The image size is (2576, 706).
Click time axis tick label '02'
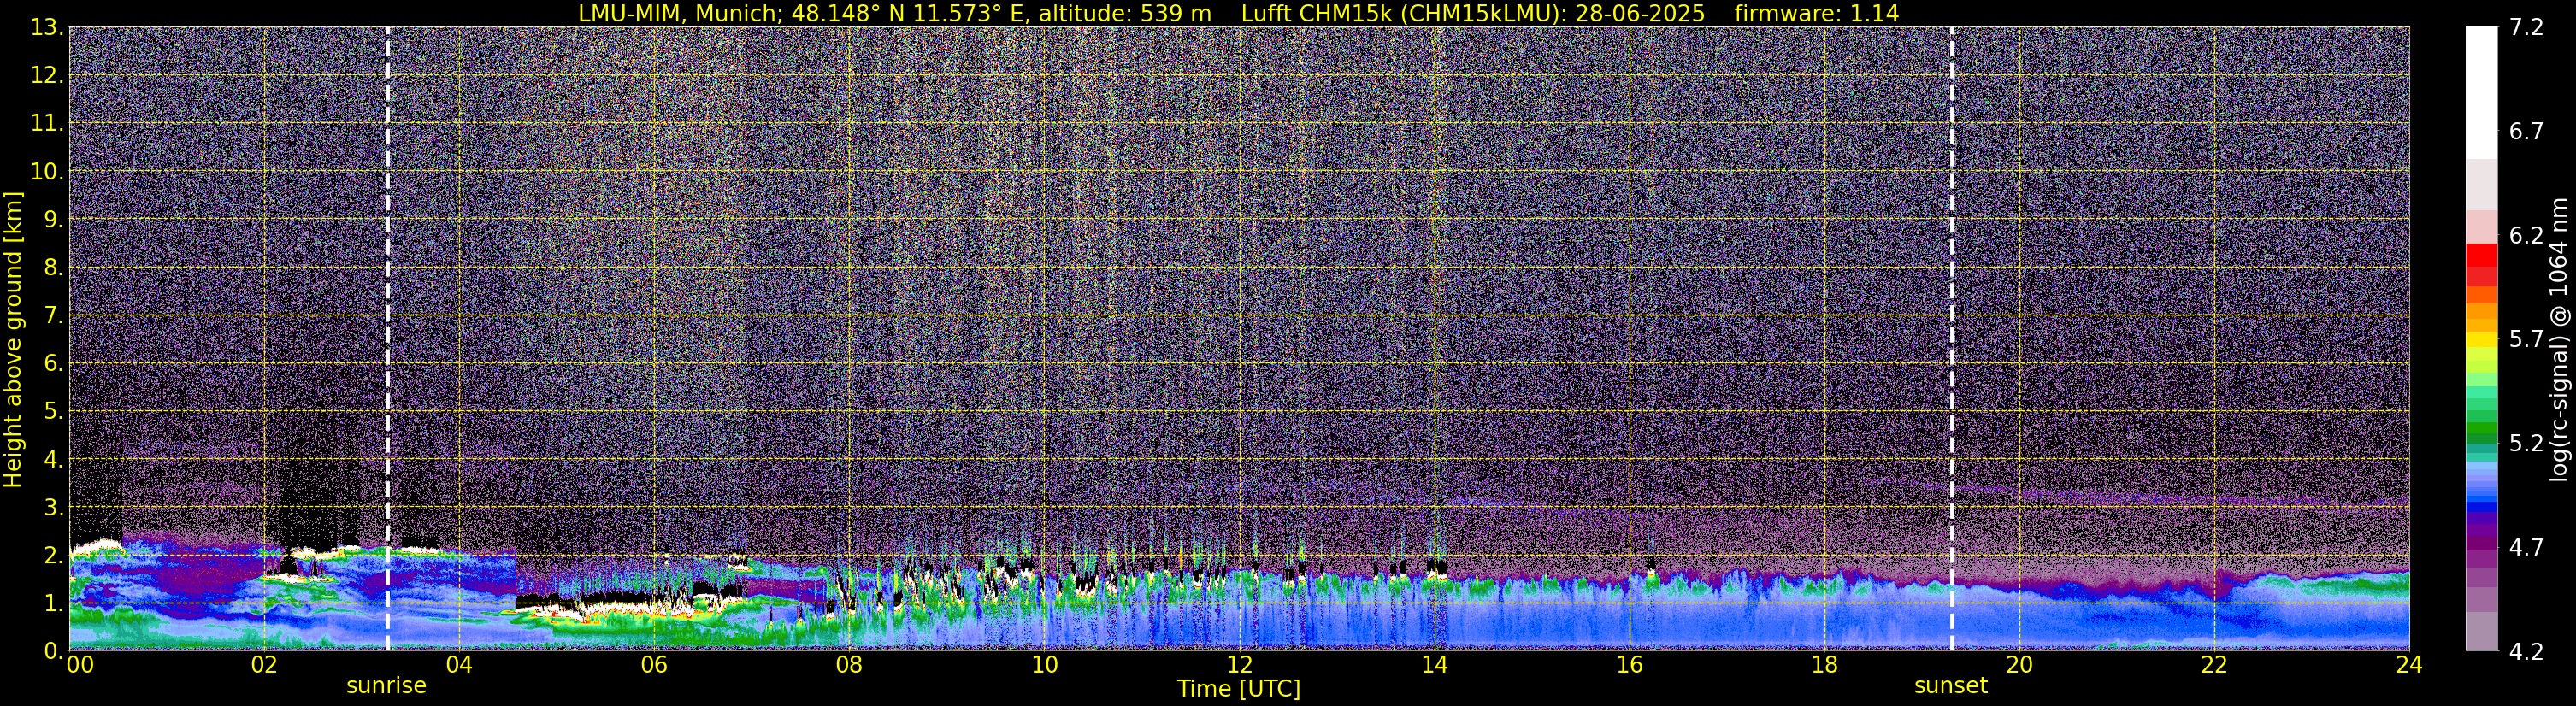264,665
